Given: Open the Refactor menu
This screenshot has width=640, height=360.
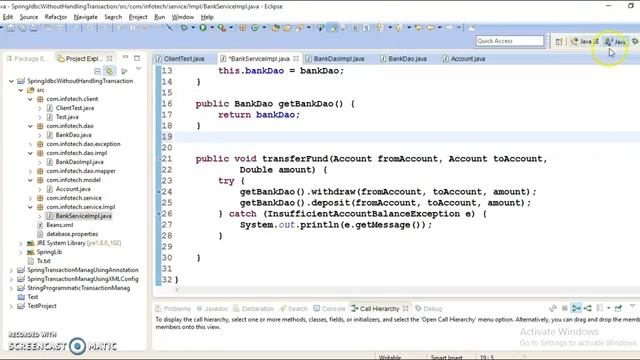Looking at the screenshot, I should pos(56,17).
